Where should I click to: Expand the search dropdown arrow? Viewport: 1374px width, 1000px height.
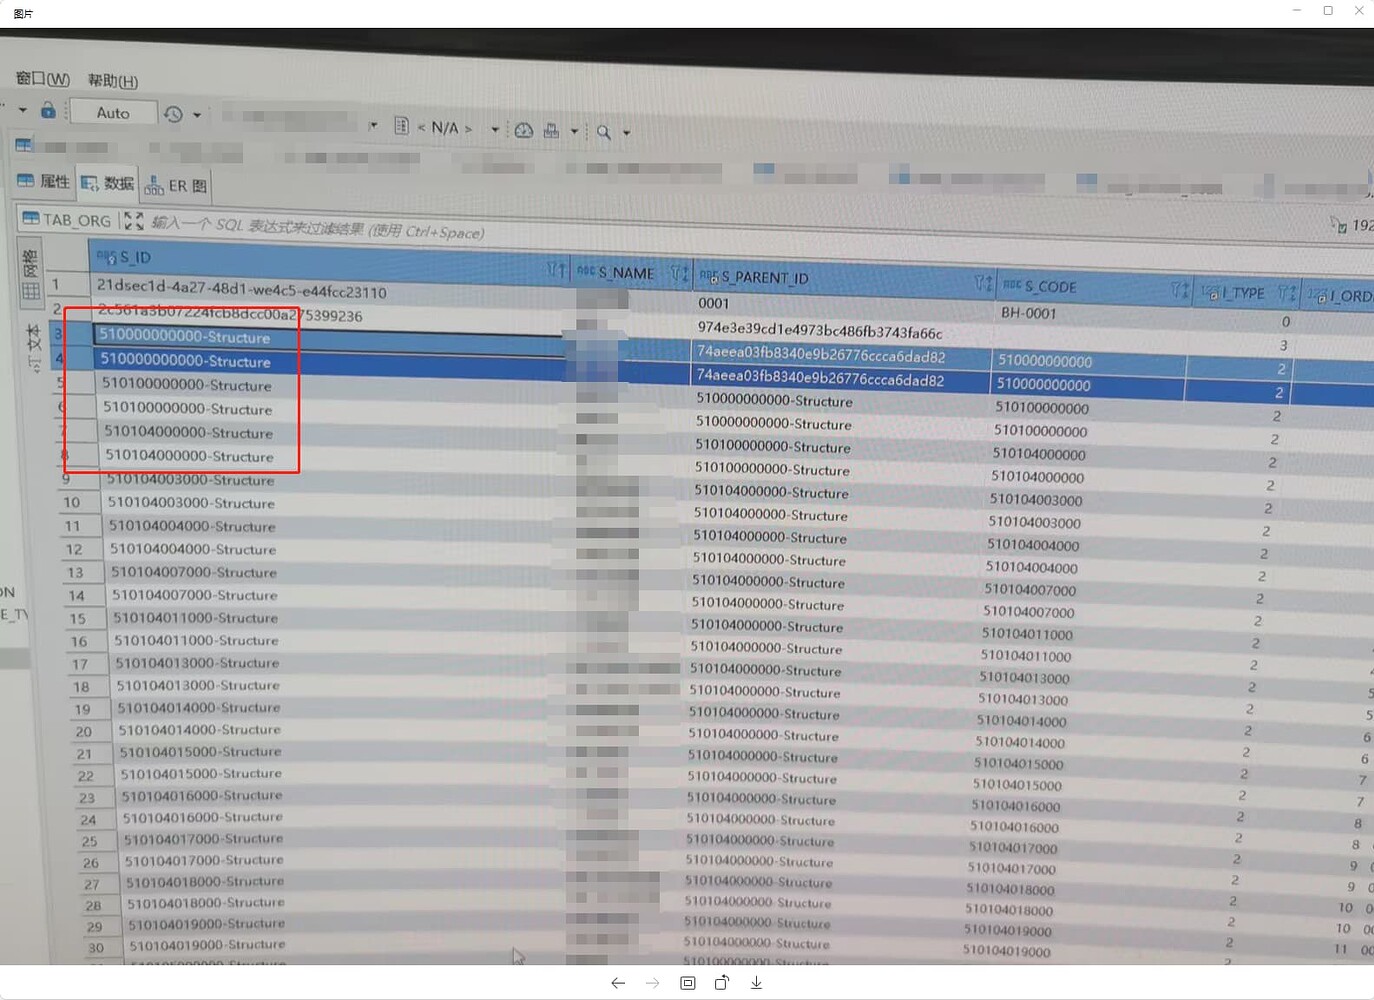(627, 133)
